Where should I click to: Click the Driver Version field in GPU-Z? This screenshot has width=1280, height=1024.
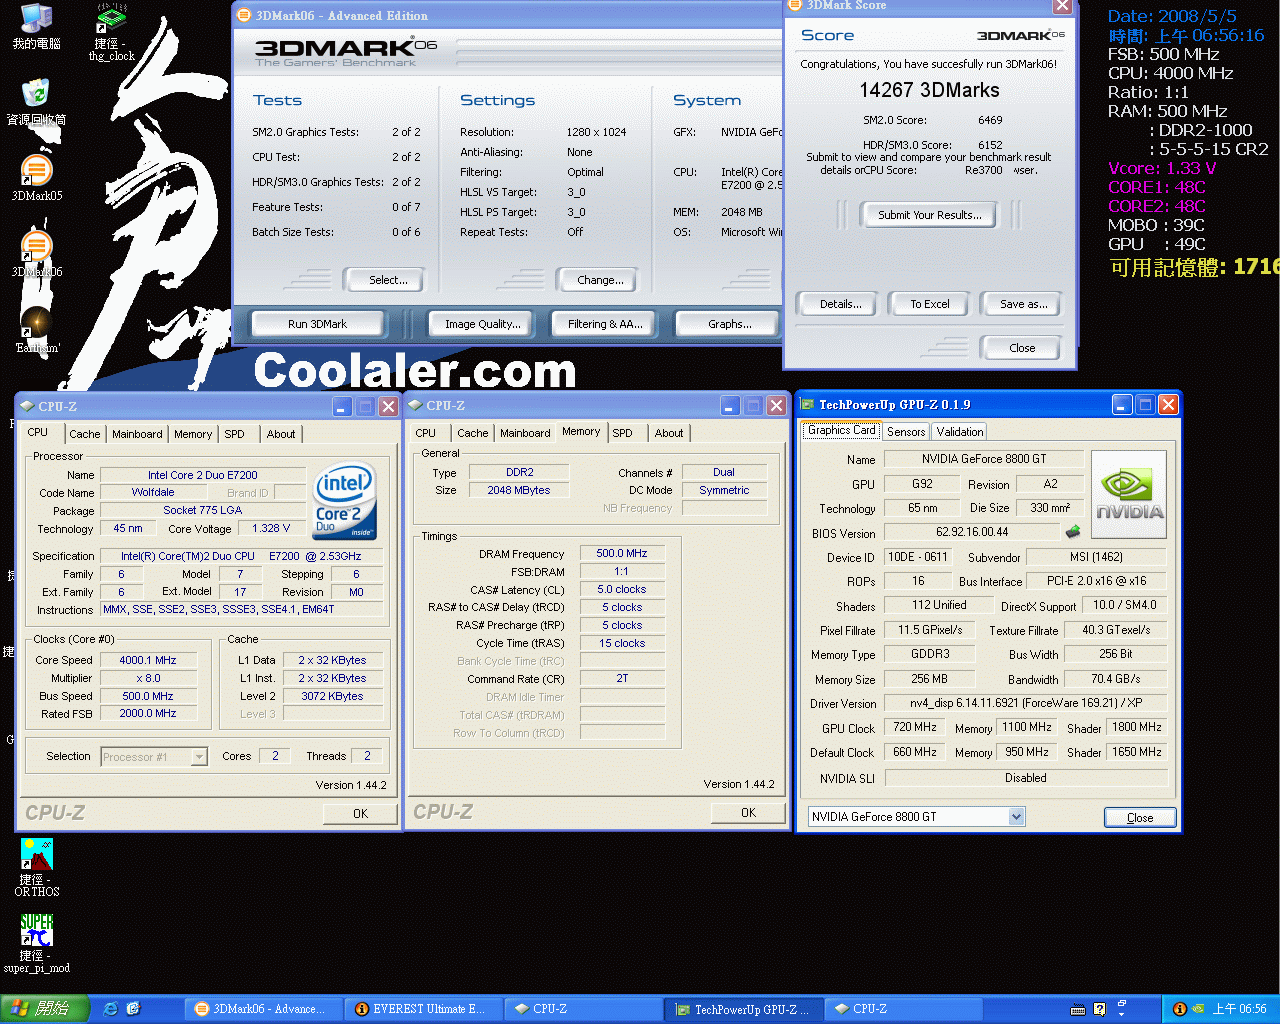[x=1026, y=703]
